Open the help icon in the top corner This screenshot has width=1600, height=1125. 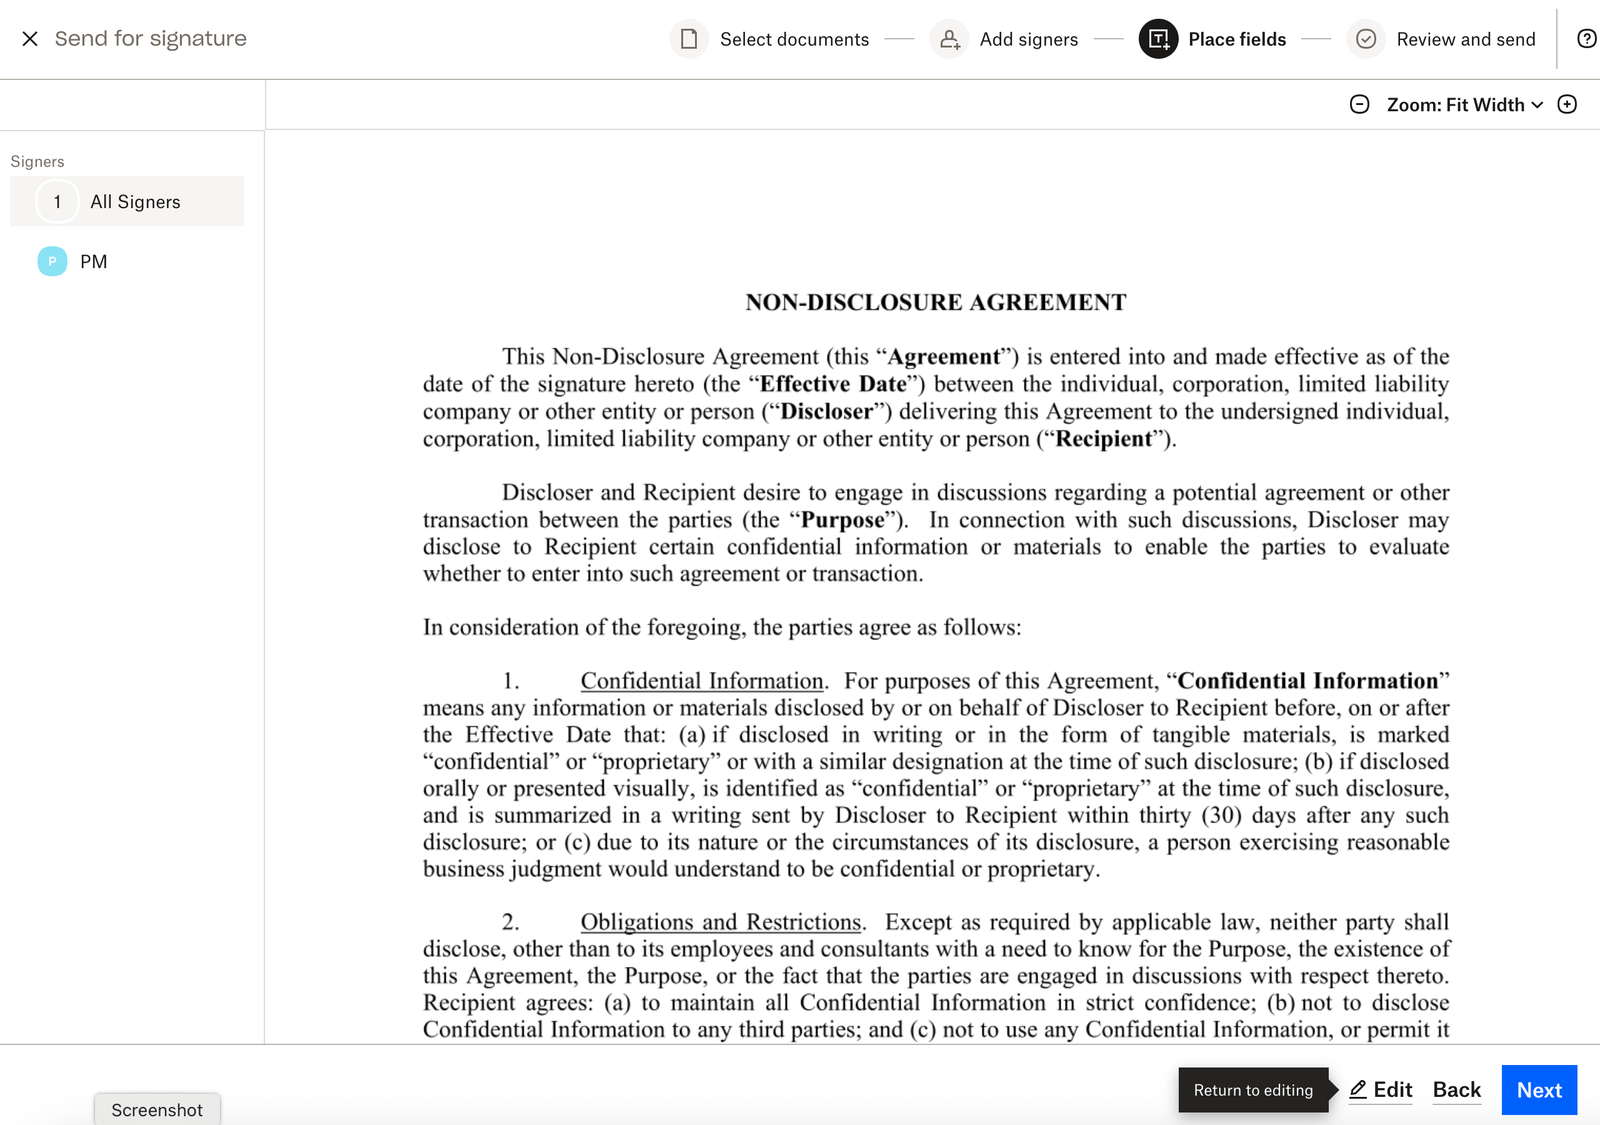click(1586, 39)
